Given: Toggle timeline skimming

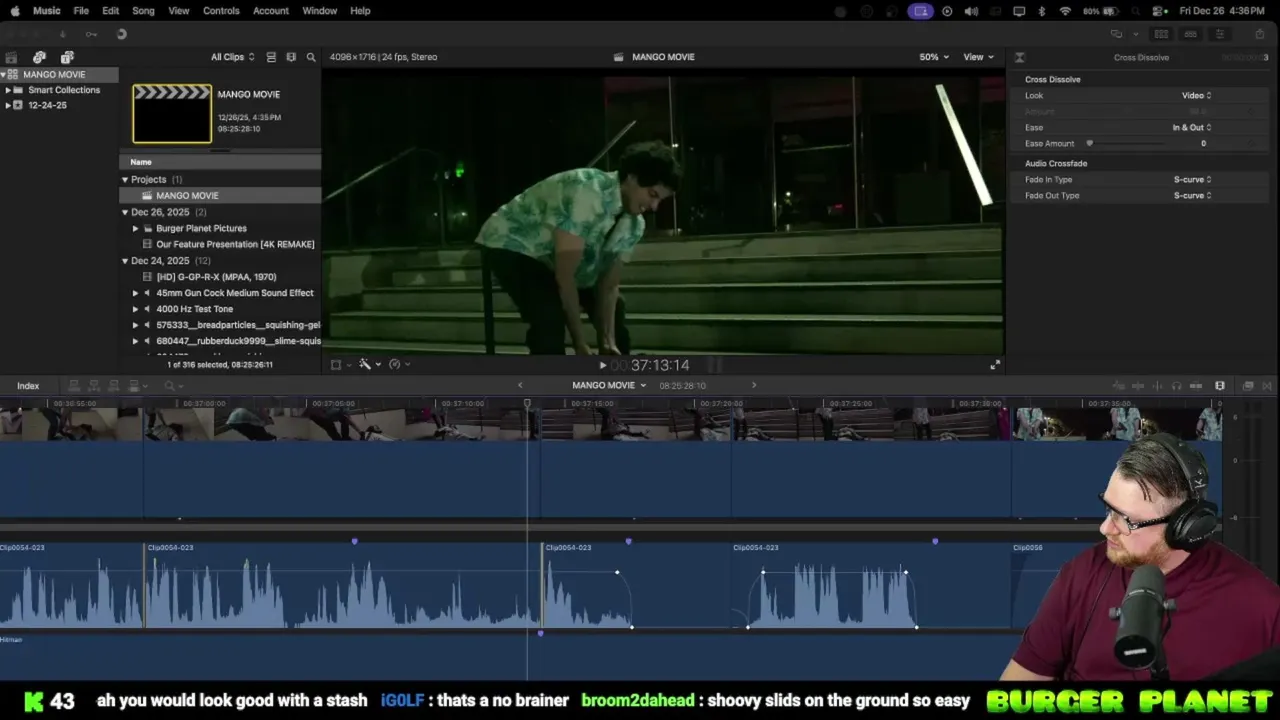Looking at the screenshot, I should coord(1138,386).
